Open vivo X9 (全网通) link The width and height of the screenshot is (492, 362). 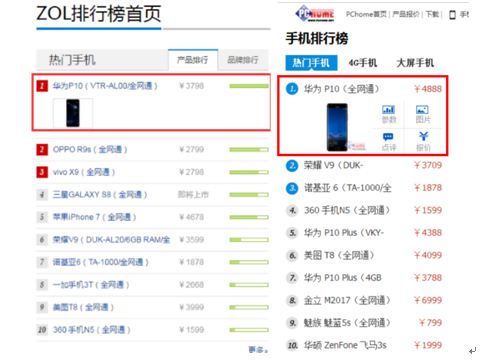tap(84, 172)
